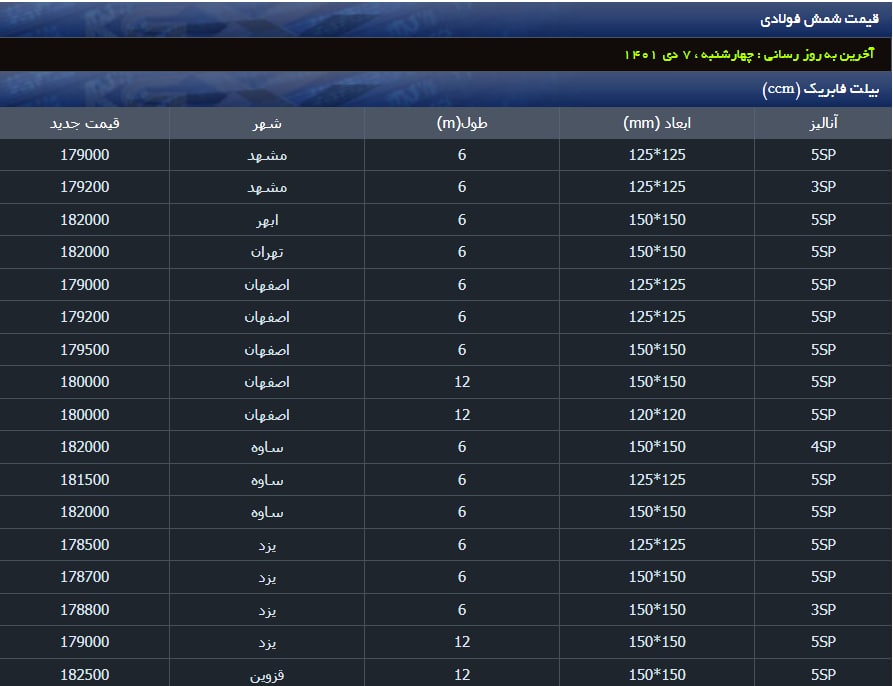The height and width of the screenshot is (686, 893).
Task: Click the ابعاد (mm) column header
Action: [x=657, y=123]
